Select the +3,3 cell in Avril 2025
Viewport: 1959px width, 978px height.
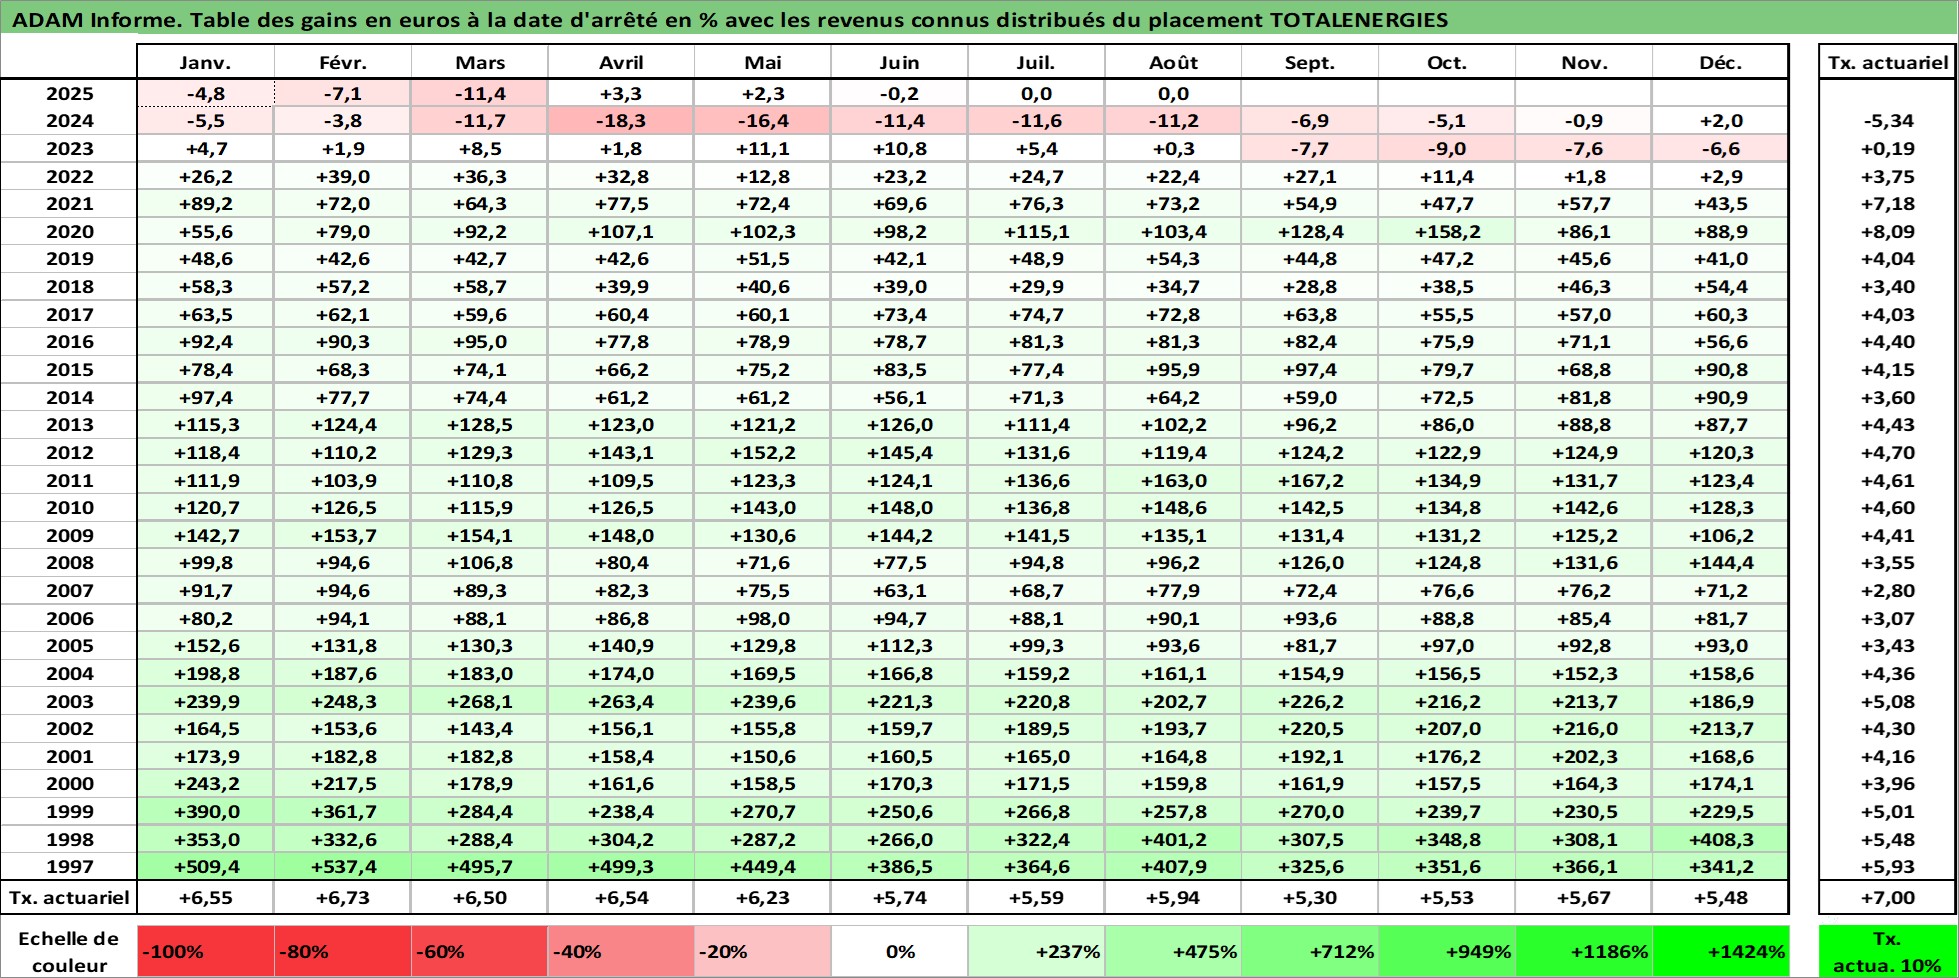click(x=621, y=93)
